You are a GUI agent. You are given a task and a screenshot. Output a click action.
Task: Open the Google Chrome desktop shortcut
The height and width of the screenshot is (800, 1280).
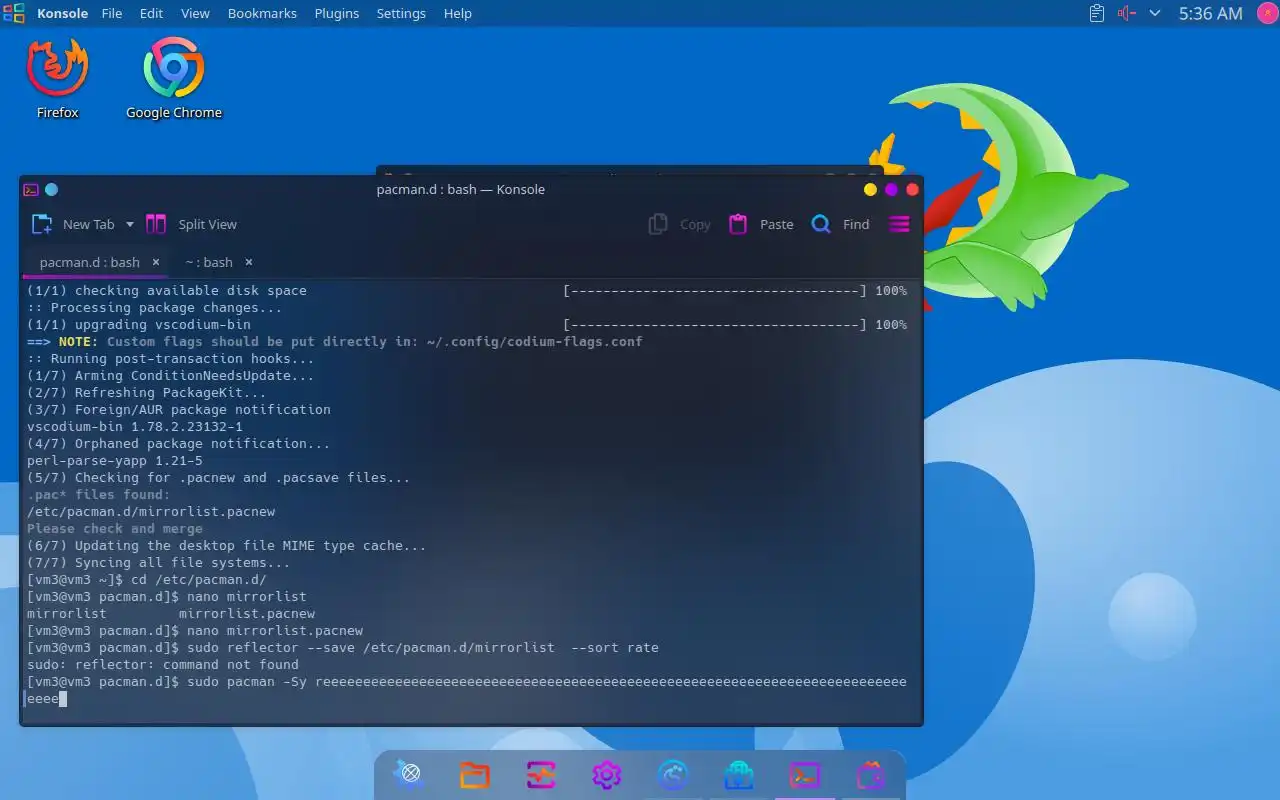coord(174,79)
